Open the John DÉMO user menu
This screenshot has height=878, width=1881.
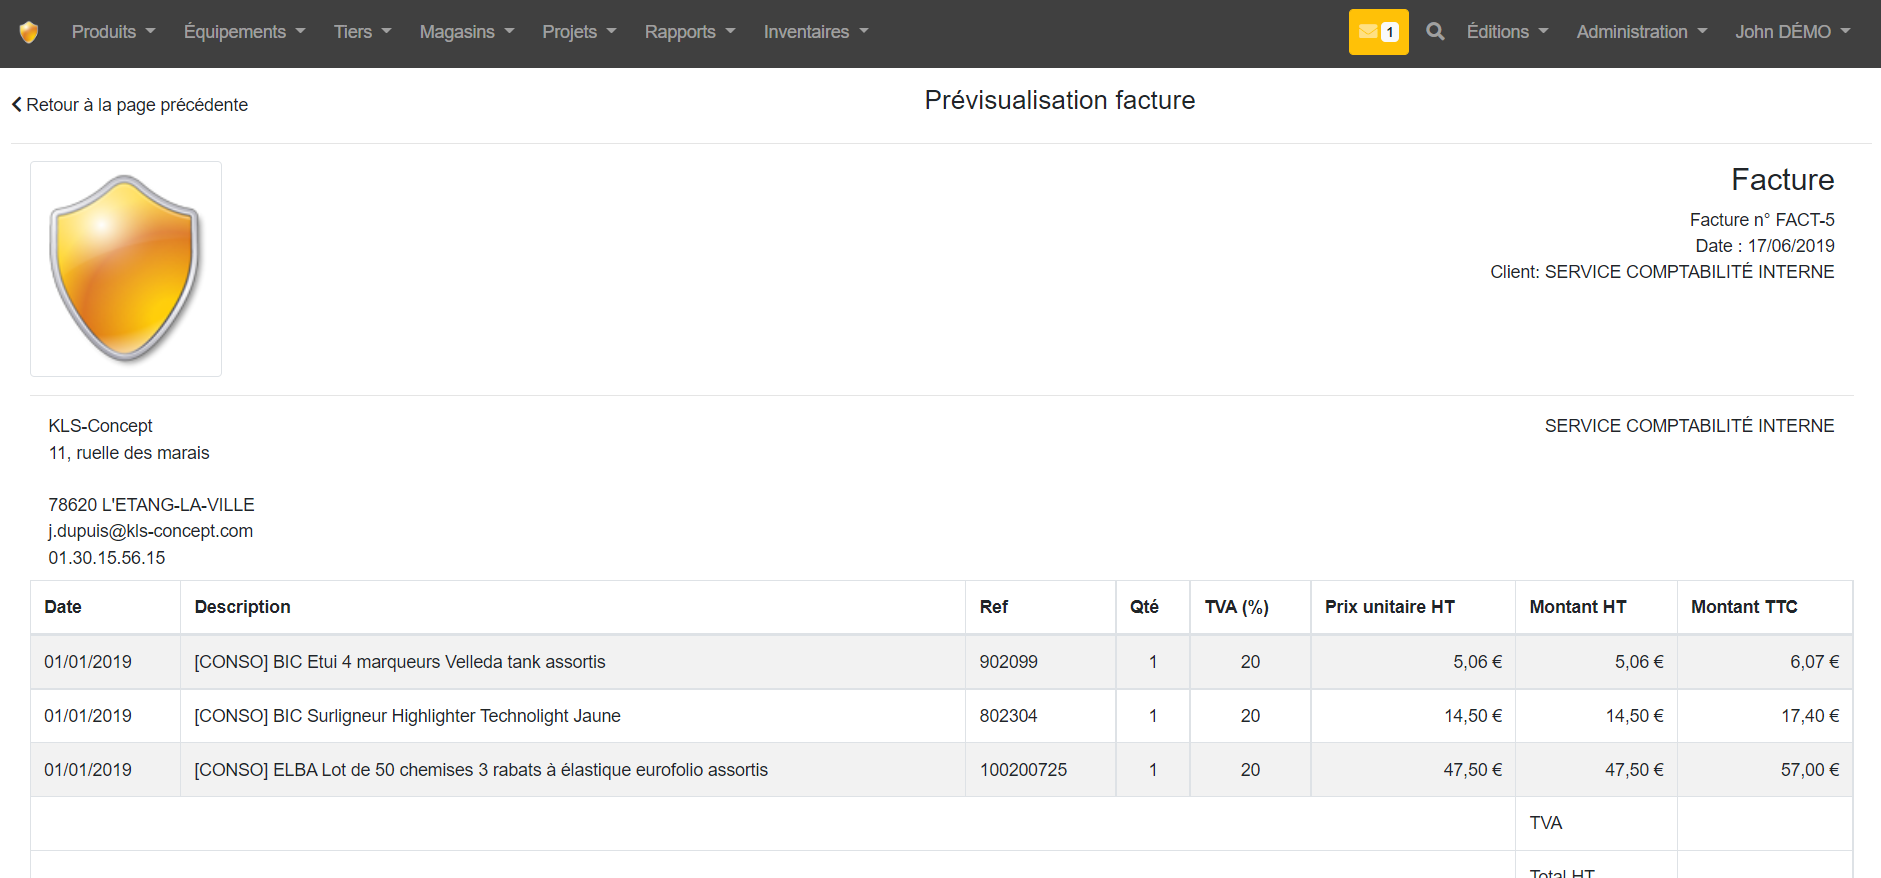1793,32
